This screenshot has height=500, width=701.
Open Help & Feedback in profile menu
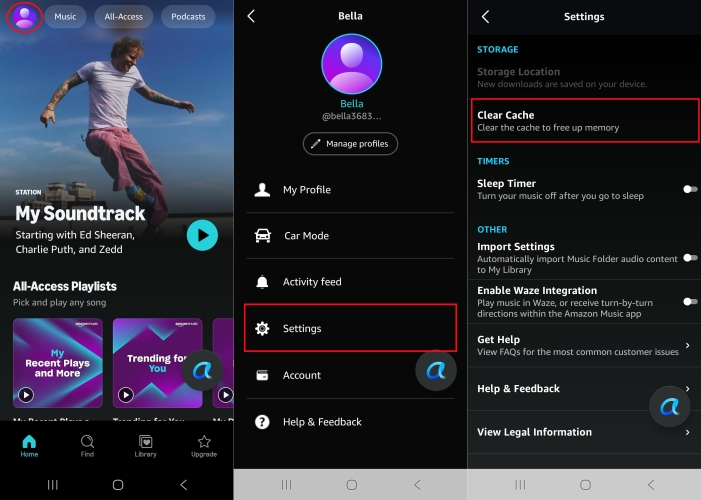tap(350, 422)
